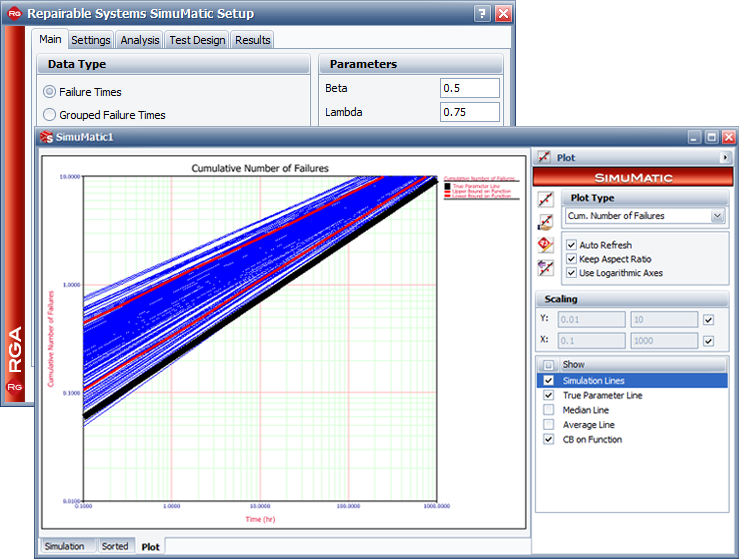Open the Results tab

pyautogui.click(x=253, y=40)
